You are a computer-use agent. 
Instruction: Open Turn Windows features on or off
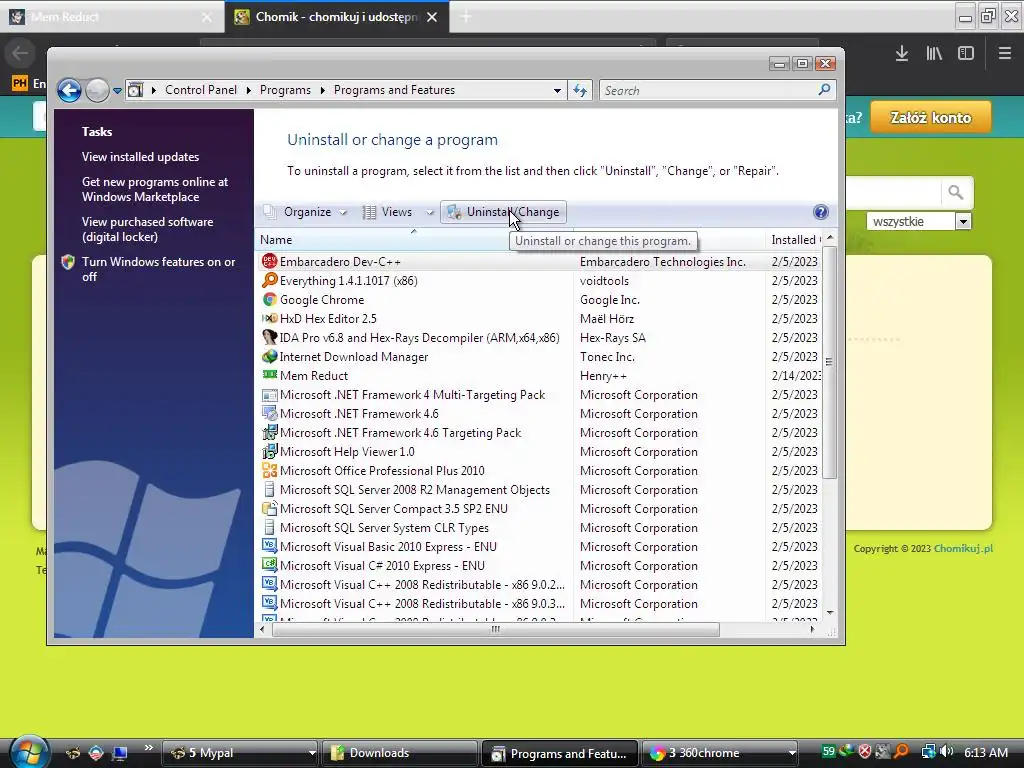[x=158, y=269]
